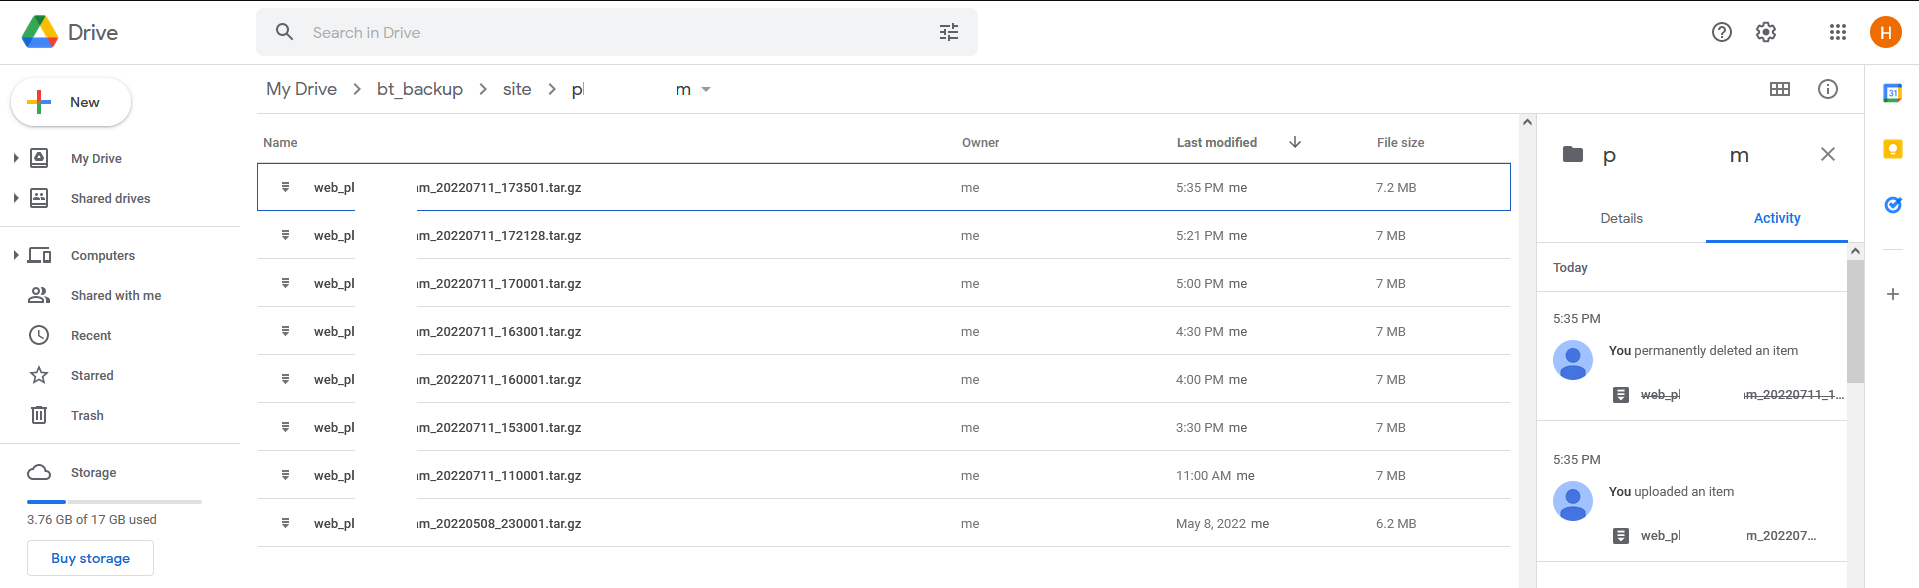This screenshot has height=588, width=1919.
Task: Open the Google apps grid launcher
Action: pos(1837,33)
